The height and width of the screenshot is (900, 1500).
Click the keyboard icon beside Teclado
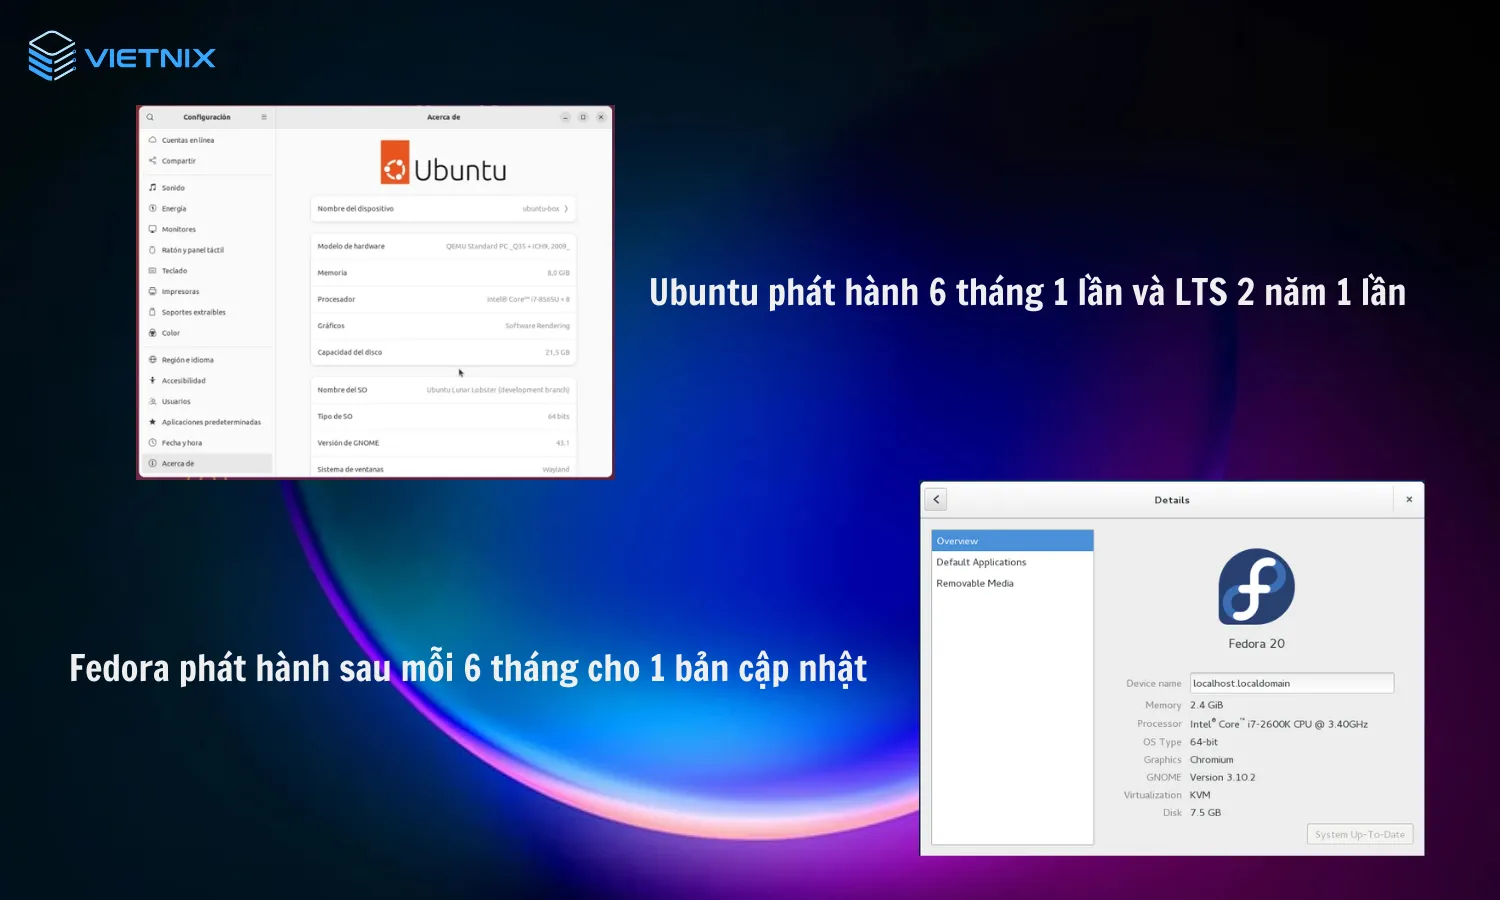153,271
